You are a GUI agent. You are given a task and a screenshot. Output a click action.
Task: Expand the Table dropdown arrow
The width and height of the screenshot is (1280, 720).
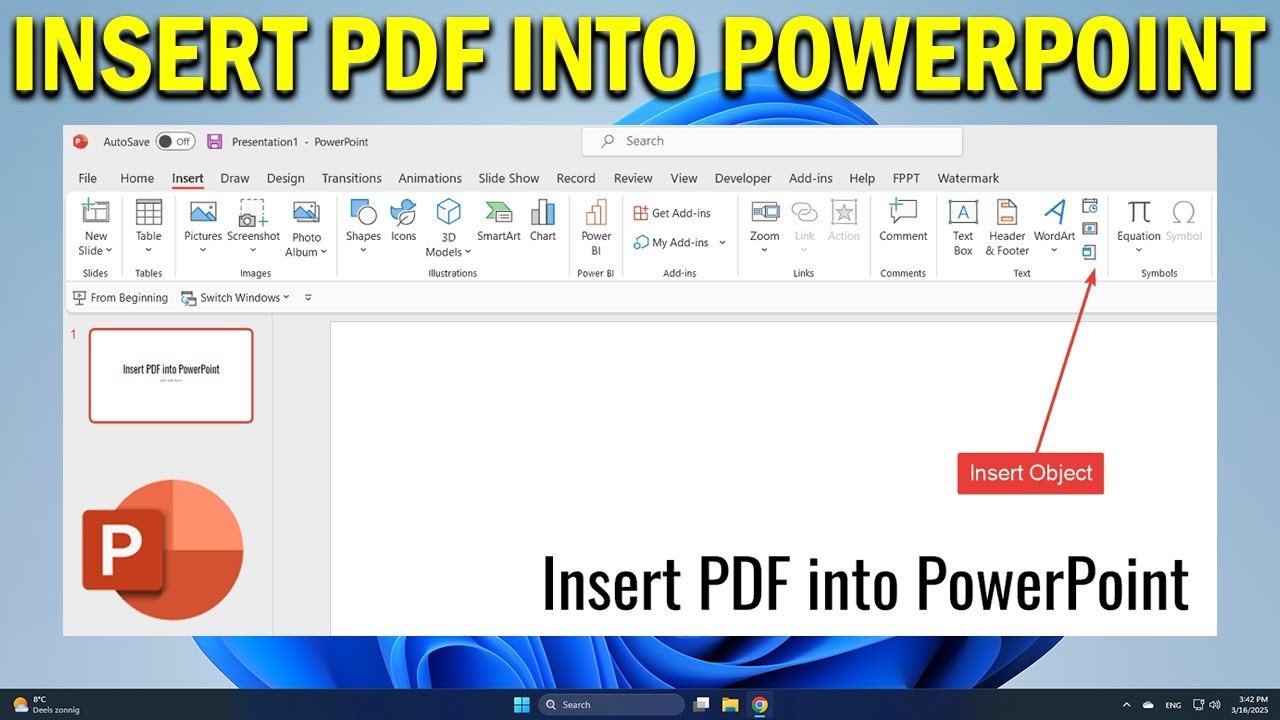[148, 251]
